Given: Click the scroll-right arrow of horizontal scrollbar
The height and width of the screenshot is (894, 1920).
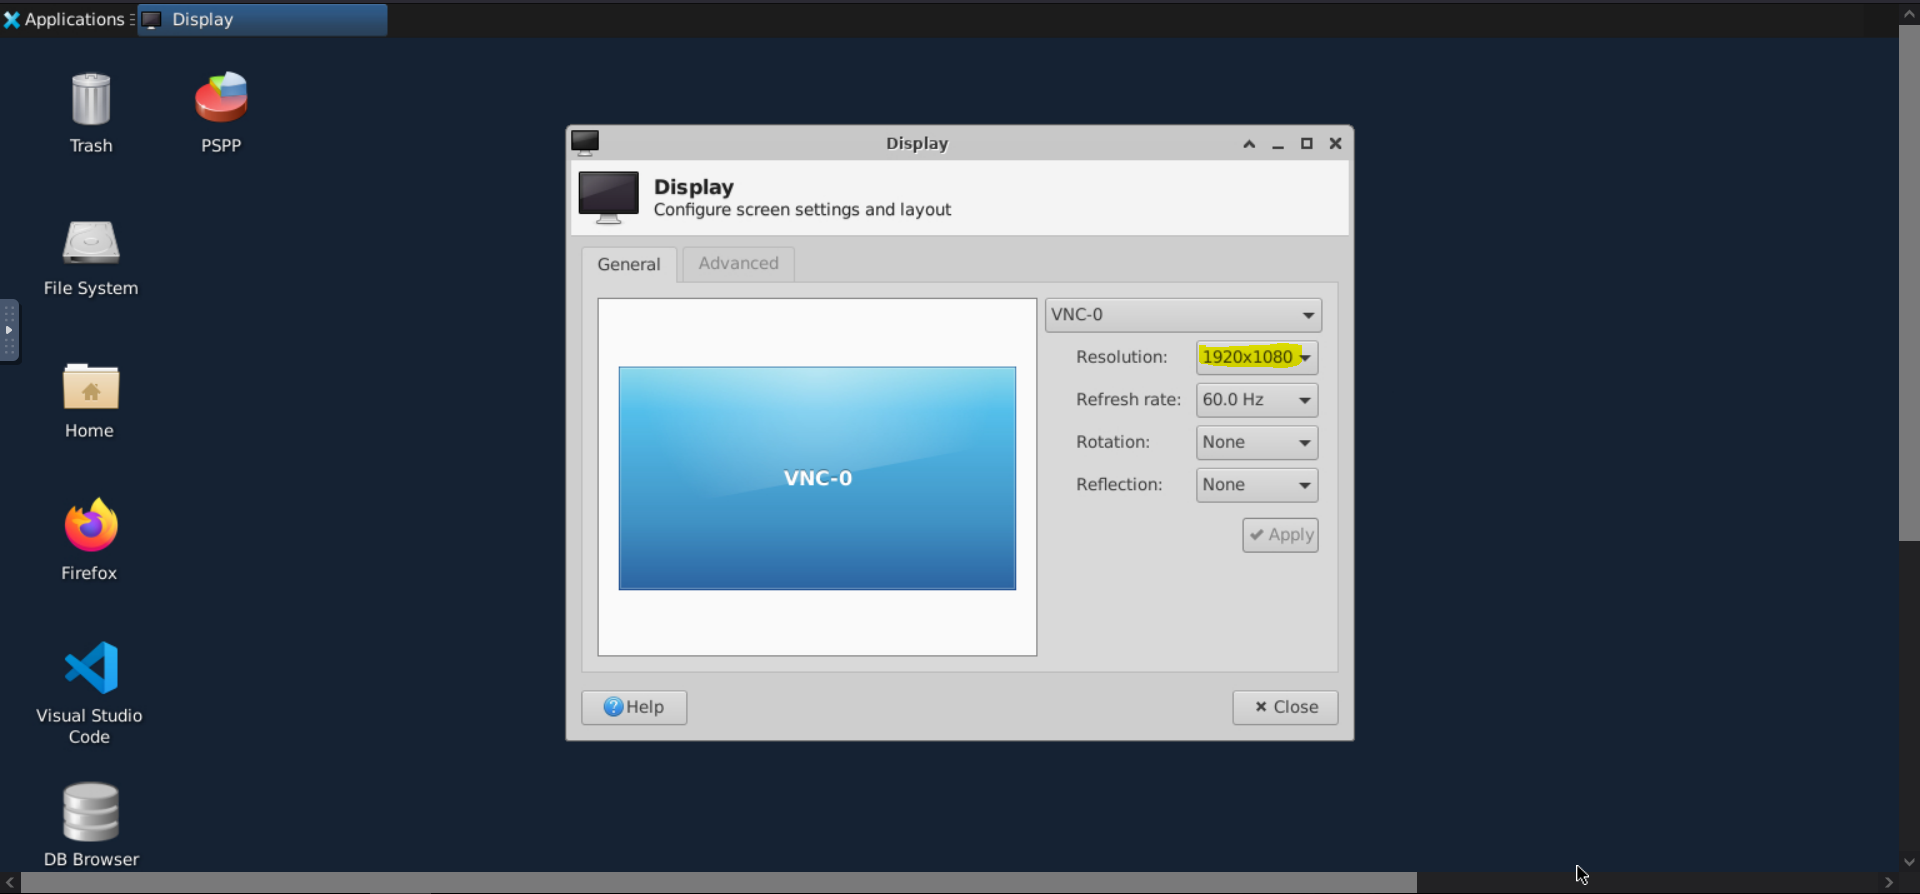Looking at the screenshot, I should click(1888, 882).
